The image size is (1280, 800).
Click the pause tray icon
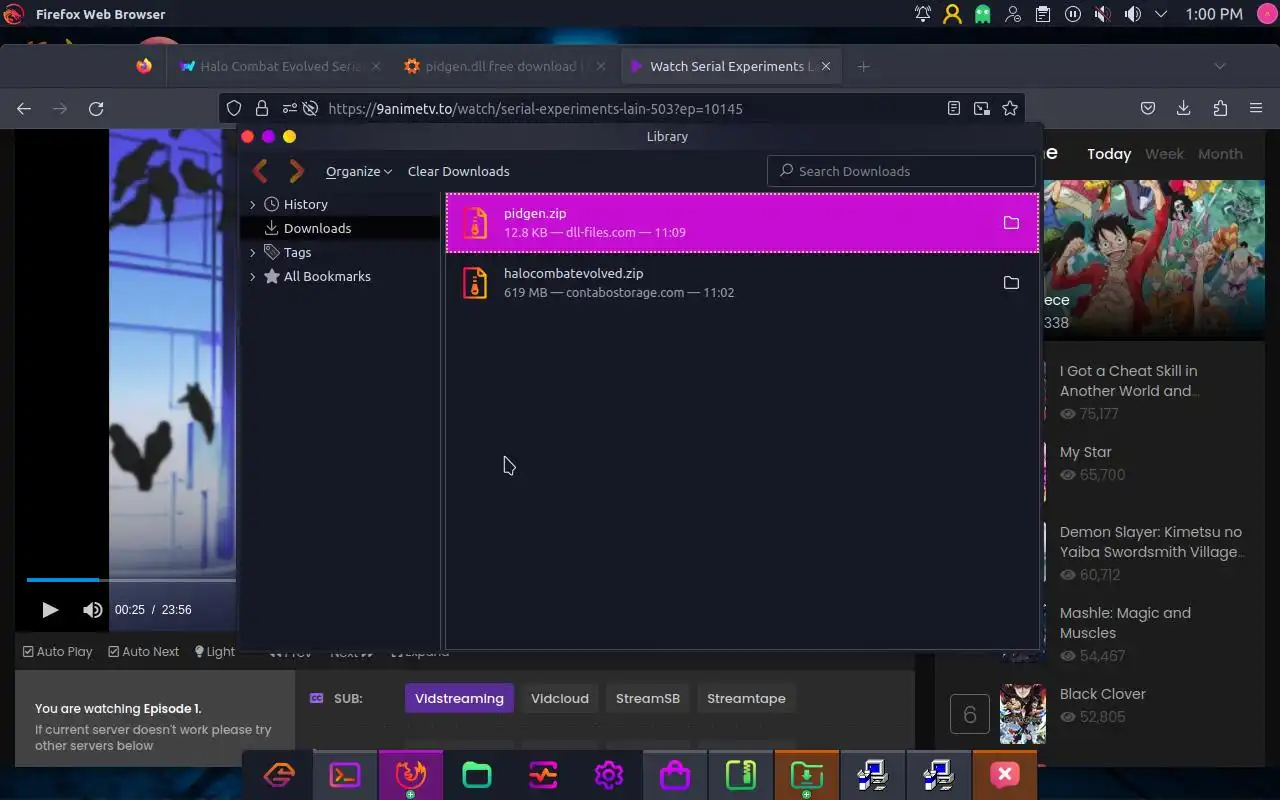point(1072,14)
